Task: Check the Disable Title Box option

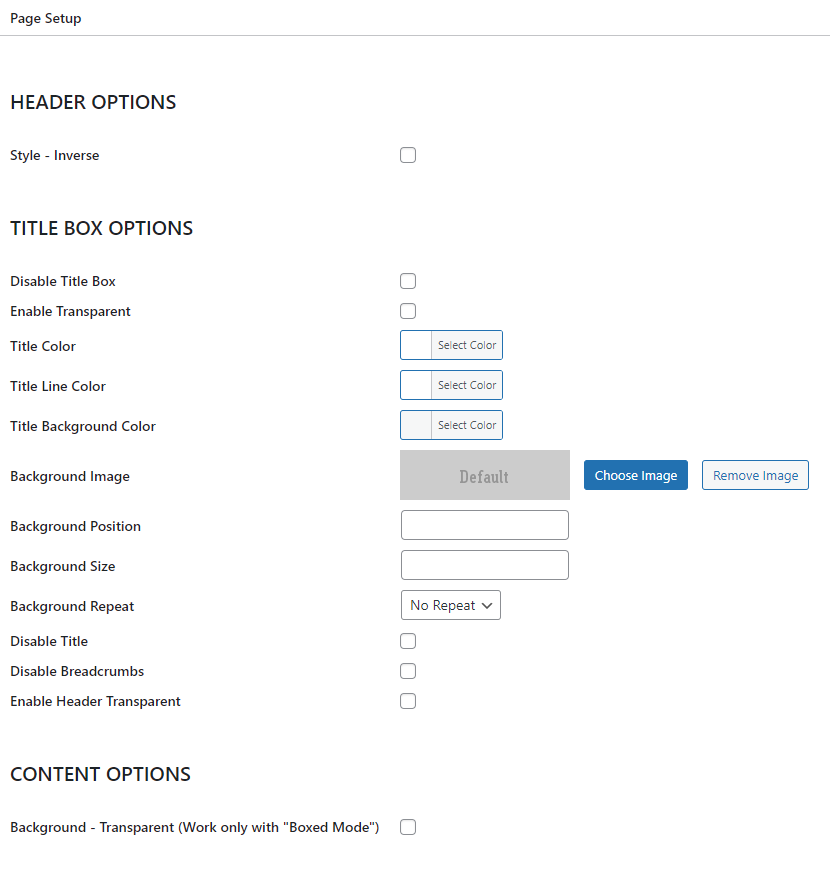Action: coord(408,281)
